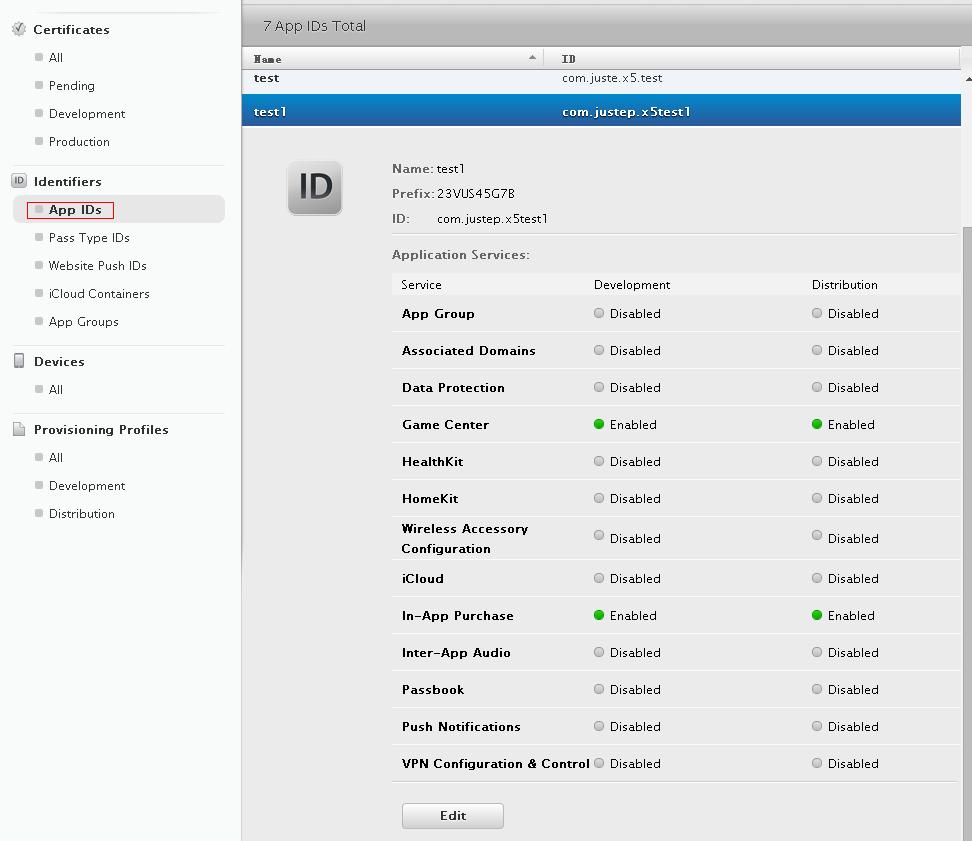Click Game Center Development enabled green indicator
This screenshot has width=972, height=841.
pyautogui.click(x=599, y=424)
